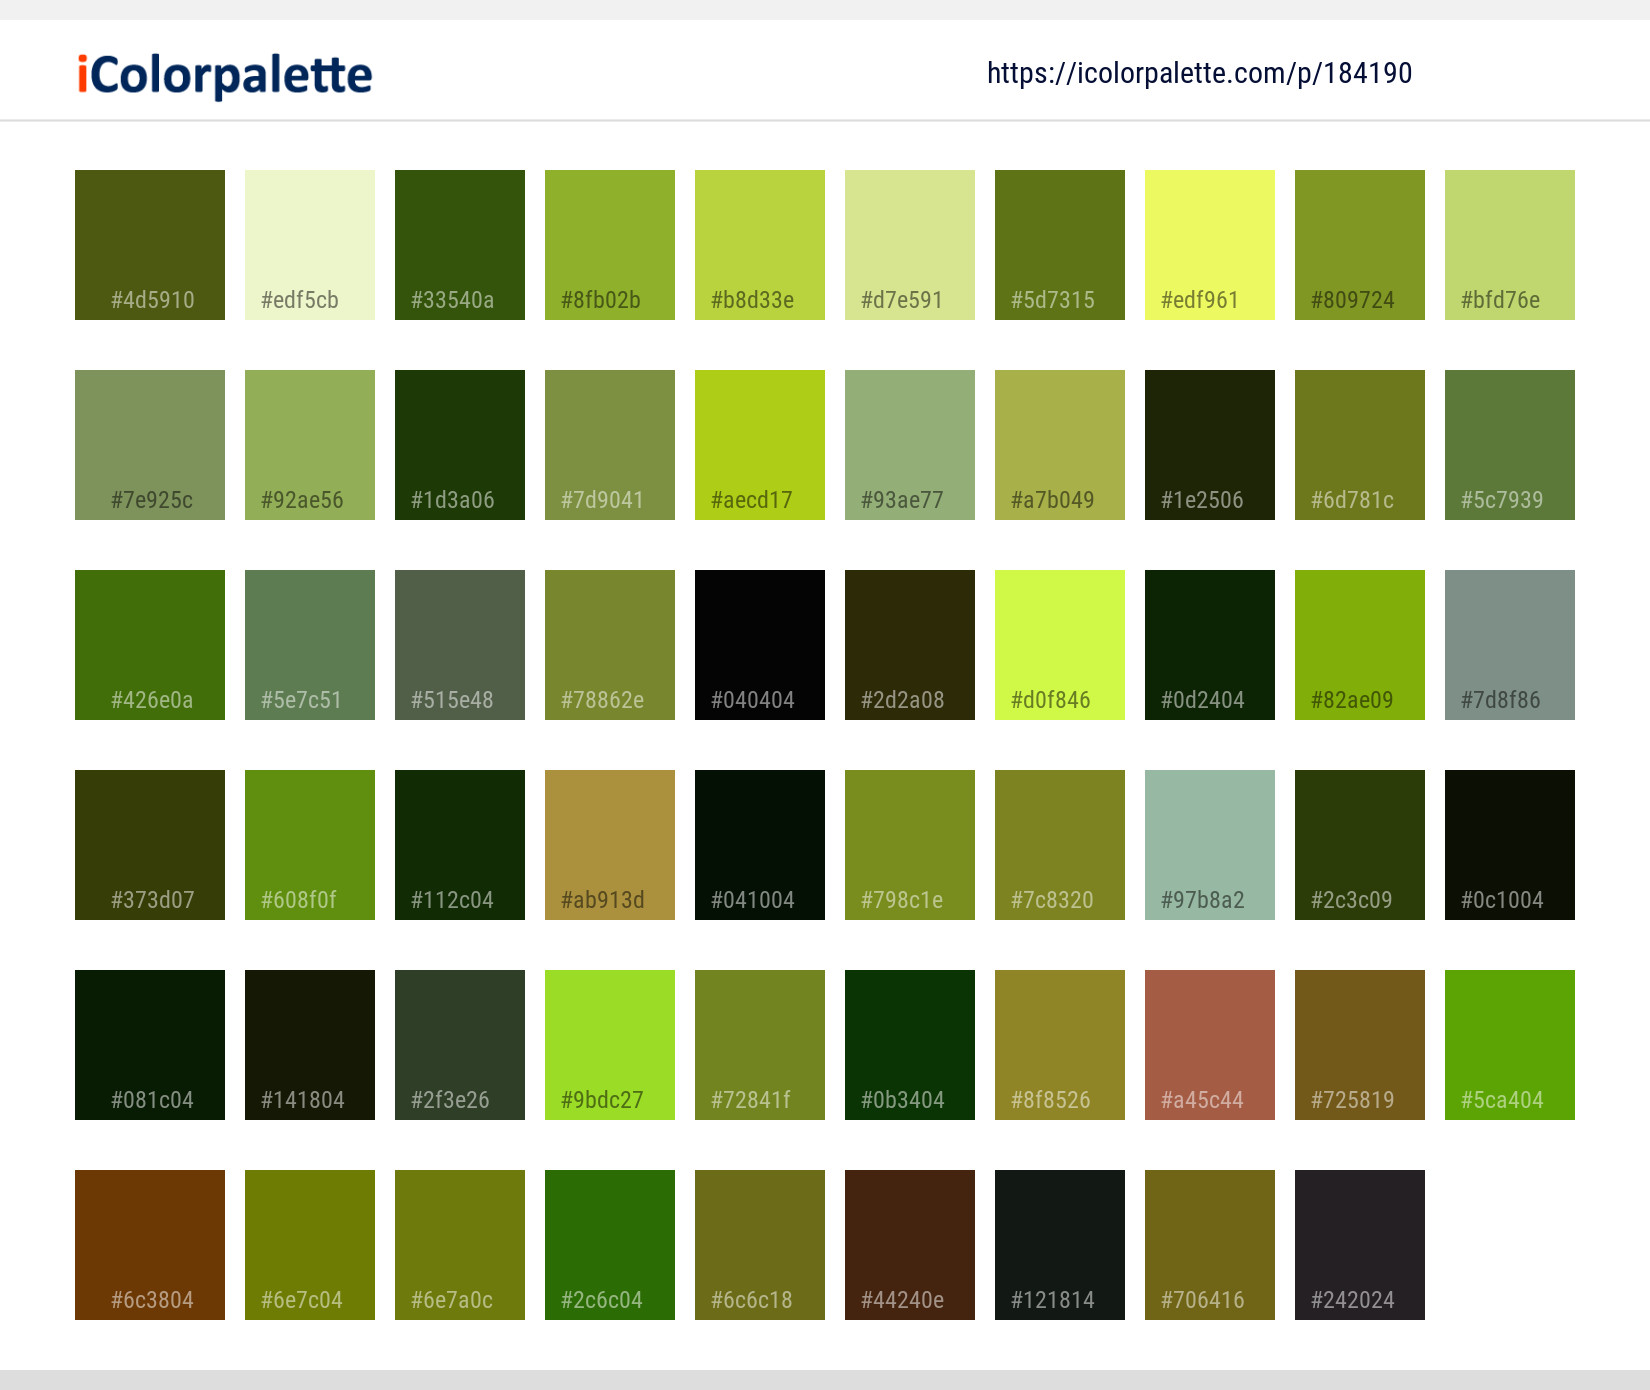This screenshot has width=1650, height=1390.
Task: Pick the #92ae56 swatch
Action: pos(310,445)
